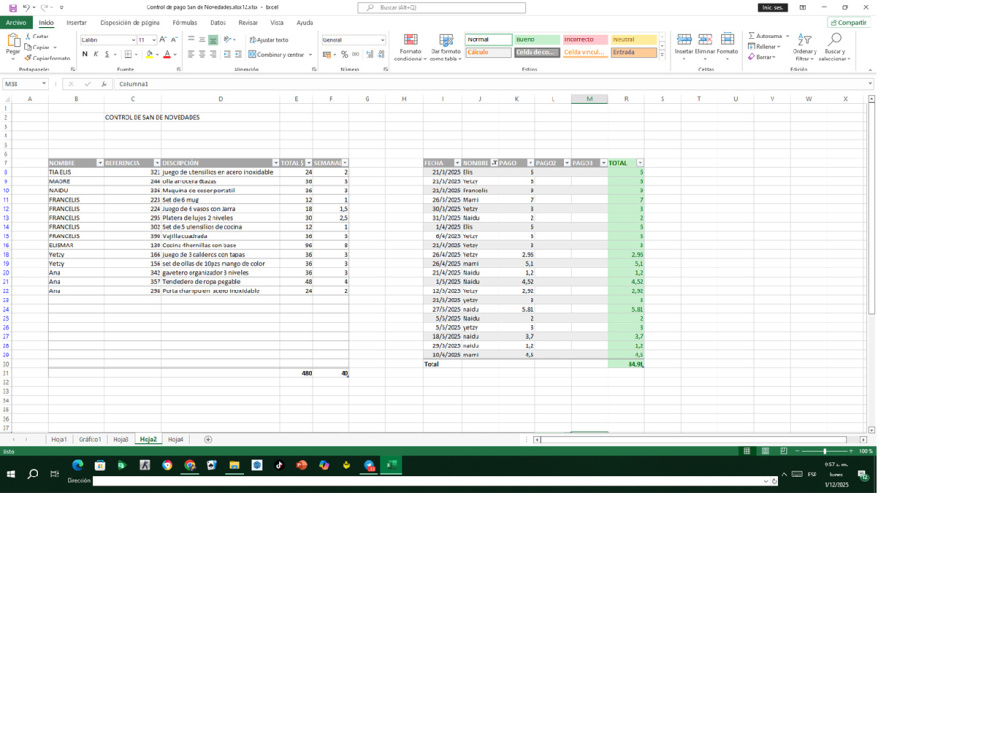Open Formato condicional menu
This screenshot has width=1000, height=750.
tap(410, 48)
